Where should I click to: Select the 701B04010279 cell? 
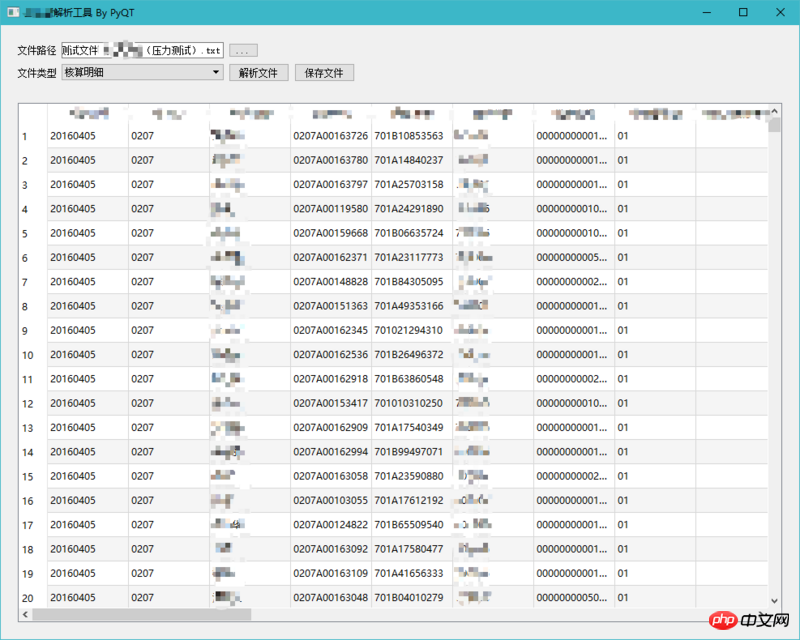tap(412, 597)
